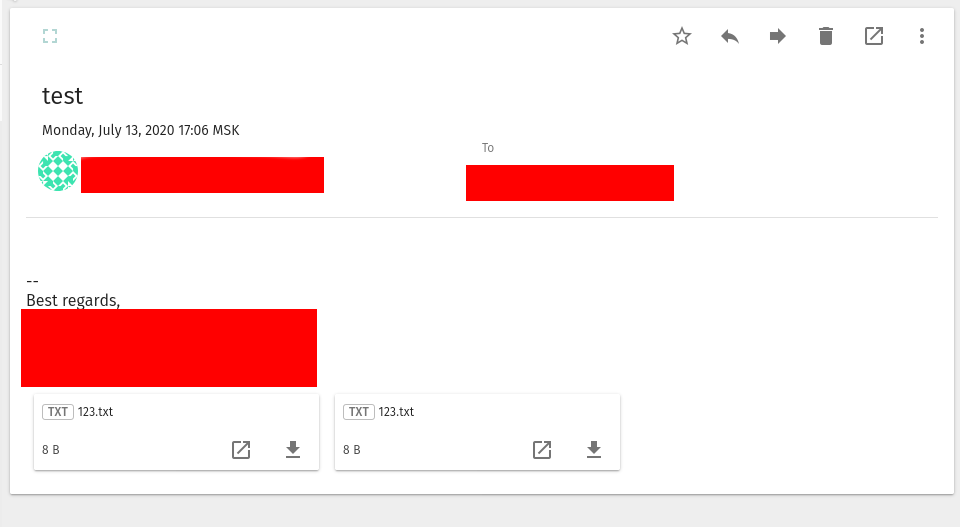Delete this email with trash icon
Screen dimensions: 960x527
[826, 37]
